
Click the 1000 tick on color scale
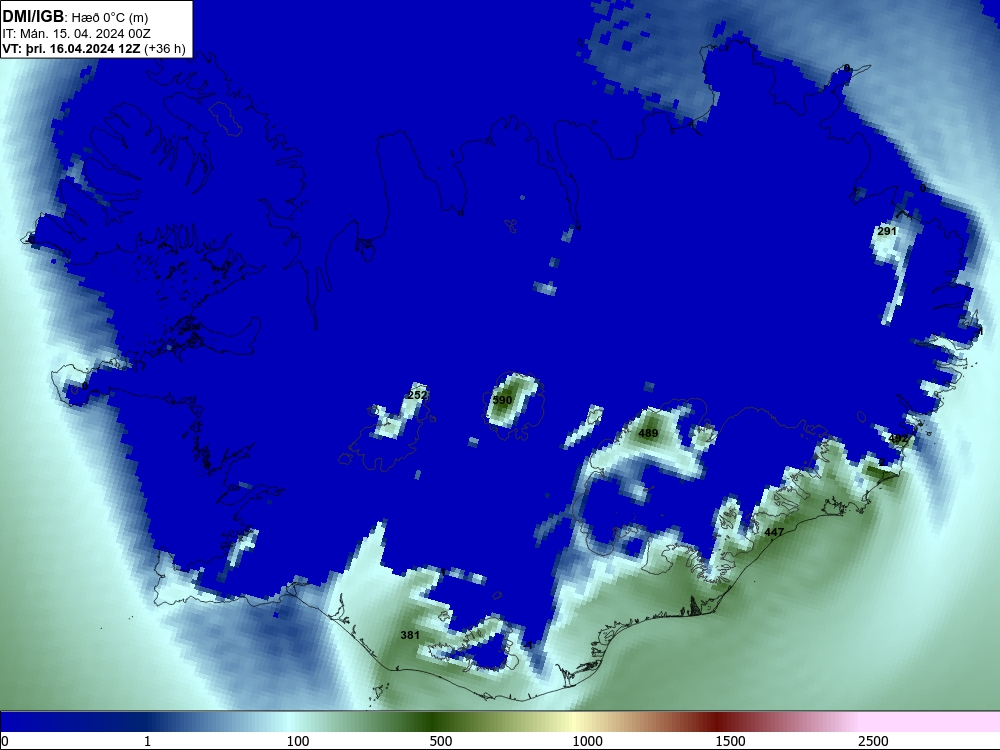click(x=587, y=741)
